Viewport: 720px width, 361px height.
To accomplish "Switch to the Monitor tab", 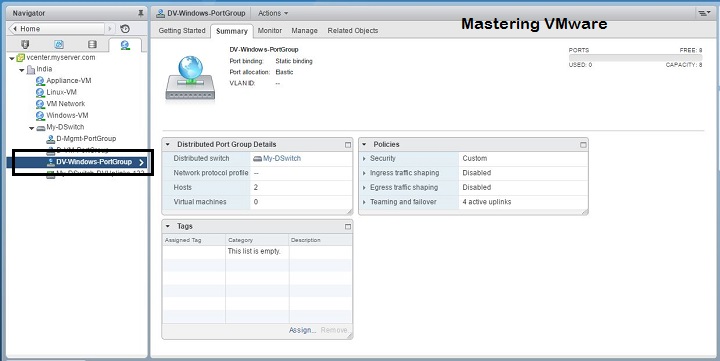I will (270, 30).
